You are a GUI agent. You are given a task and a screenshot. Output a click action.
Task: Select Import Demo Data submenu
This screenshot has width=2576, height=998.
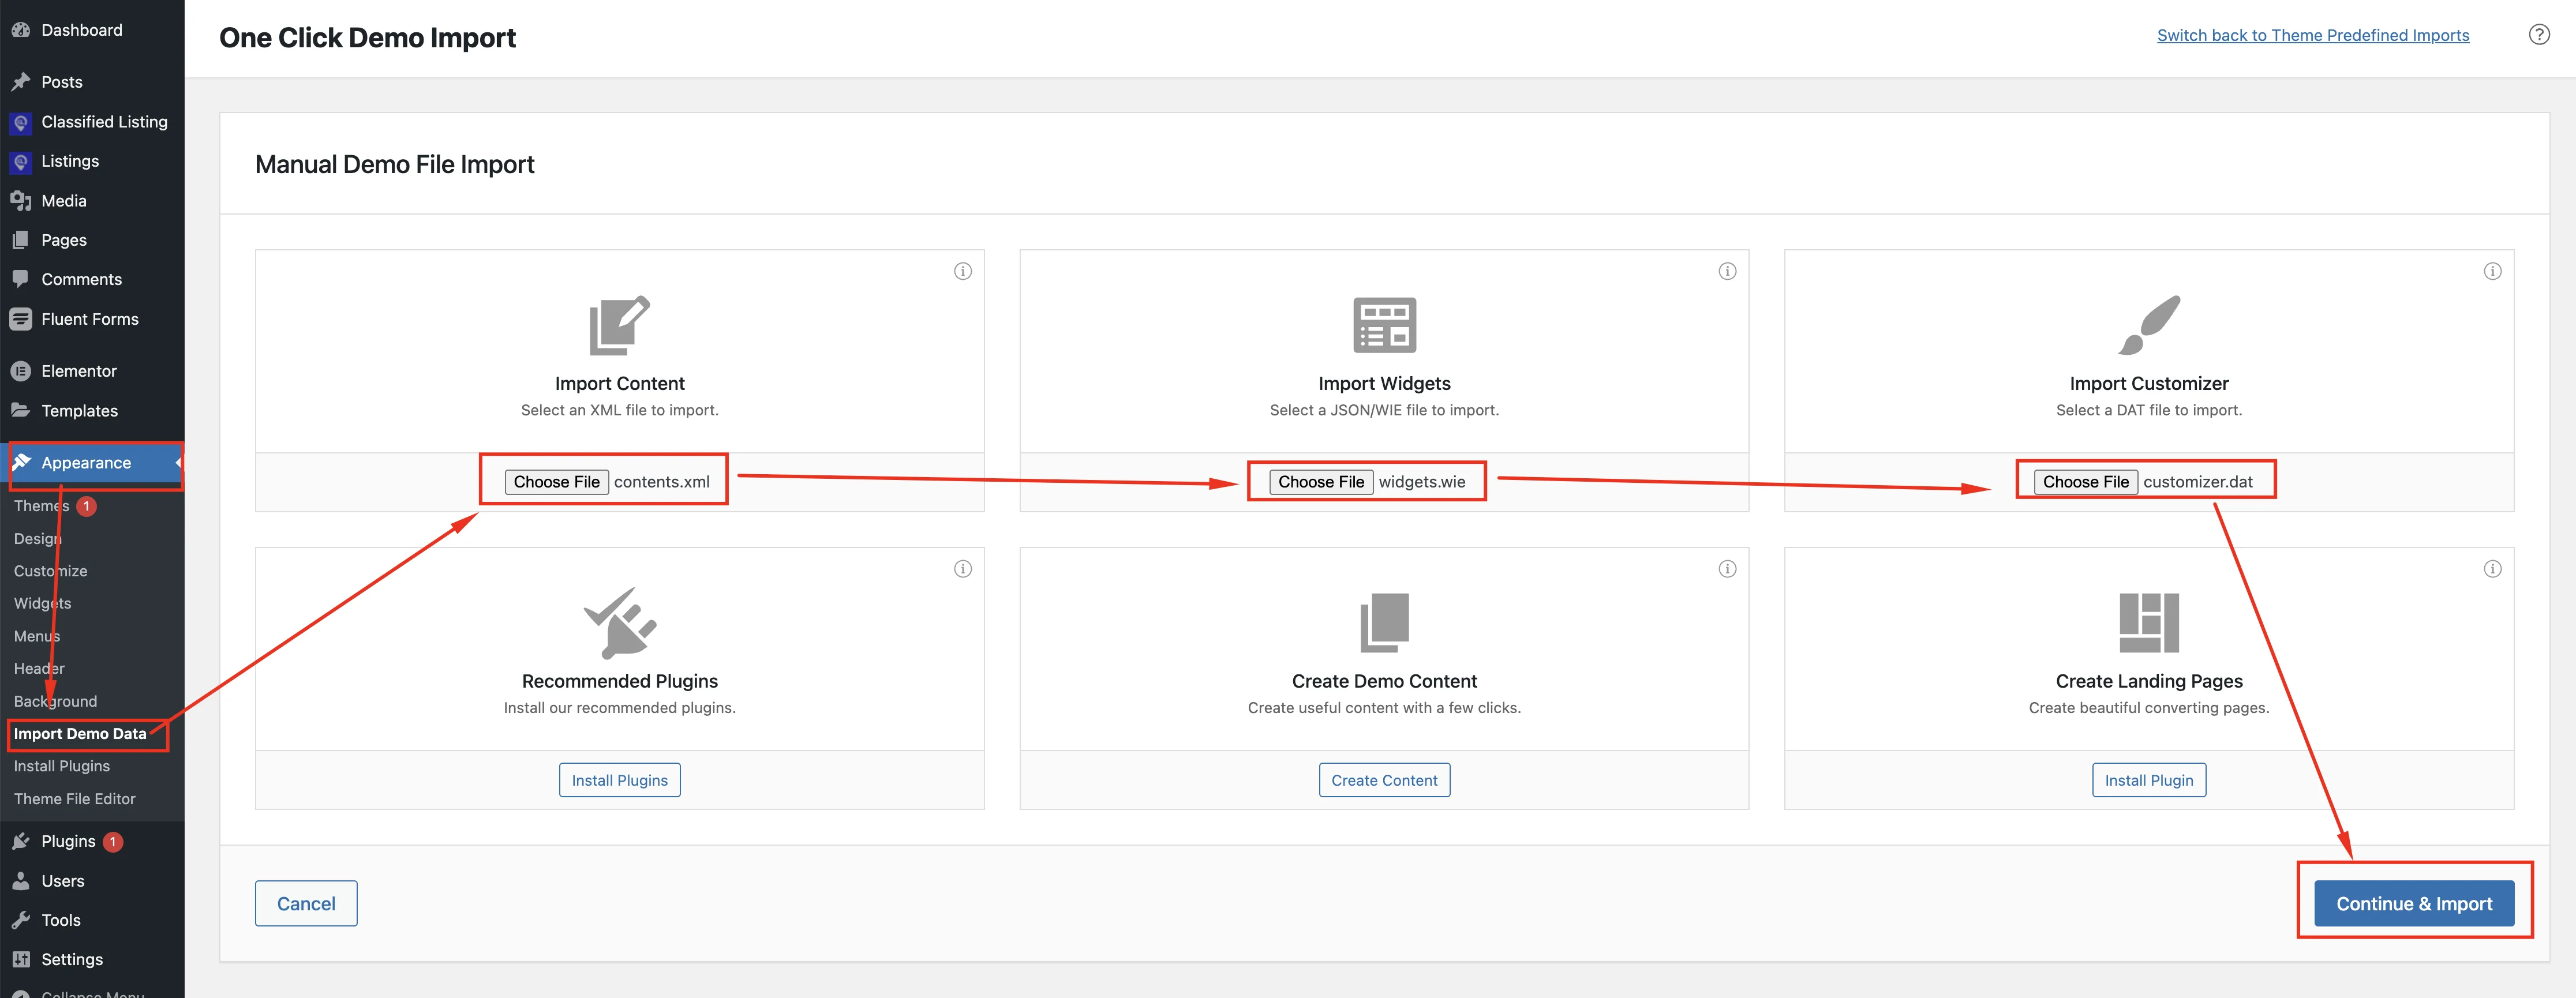point(80,733)
